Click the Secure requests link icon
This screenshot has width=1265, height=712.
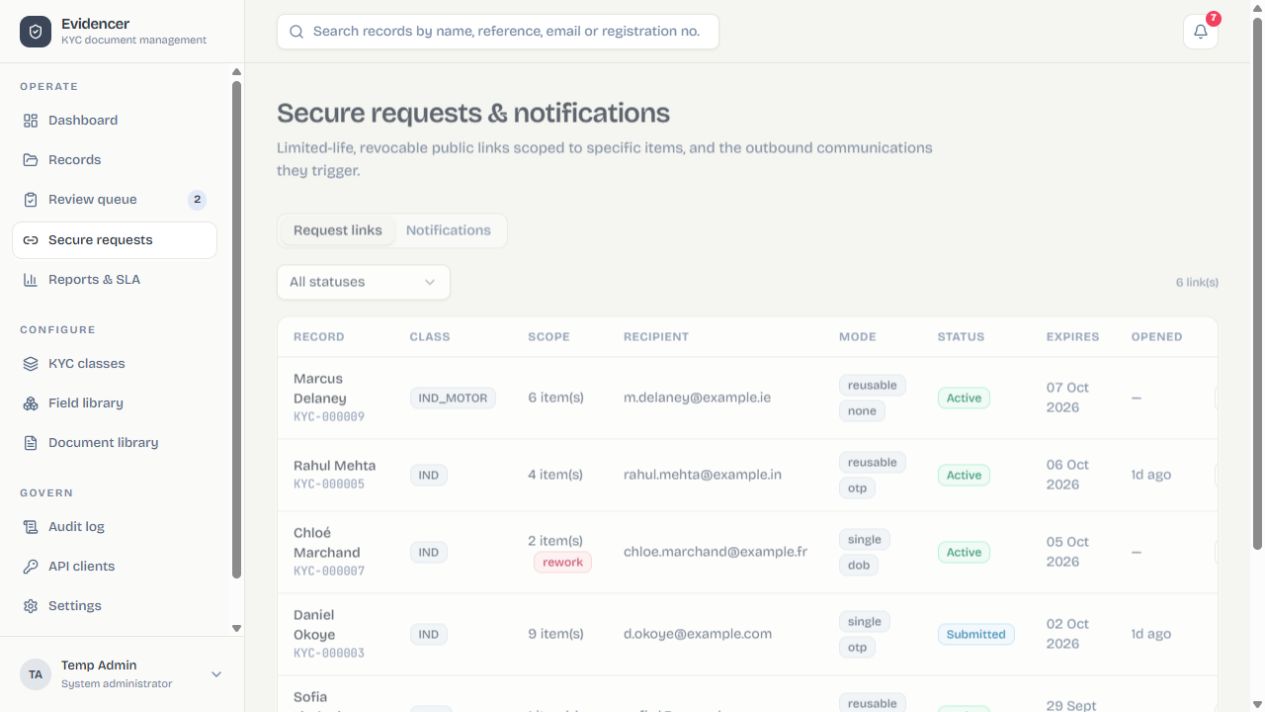[x=30, y=240]
